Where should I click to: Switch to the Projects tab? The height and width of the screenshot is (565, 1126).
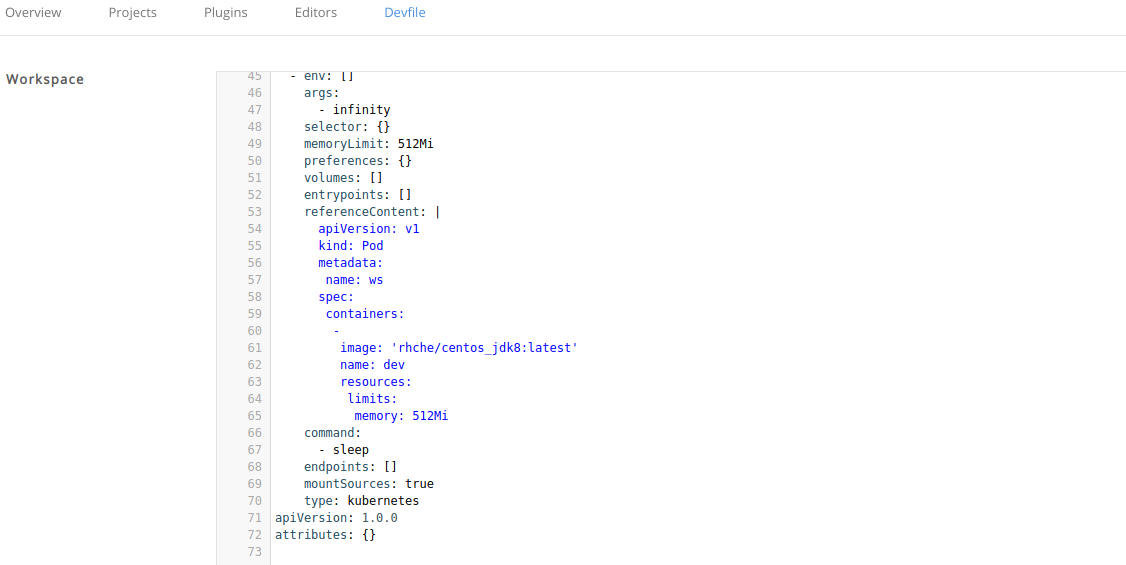132,13
